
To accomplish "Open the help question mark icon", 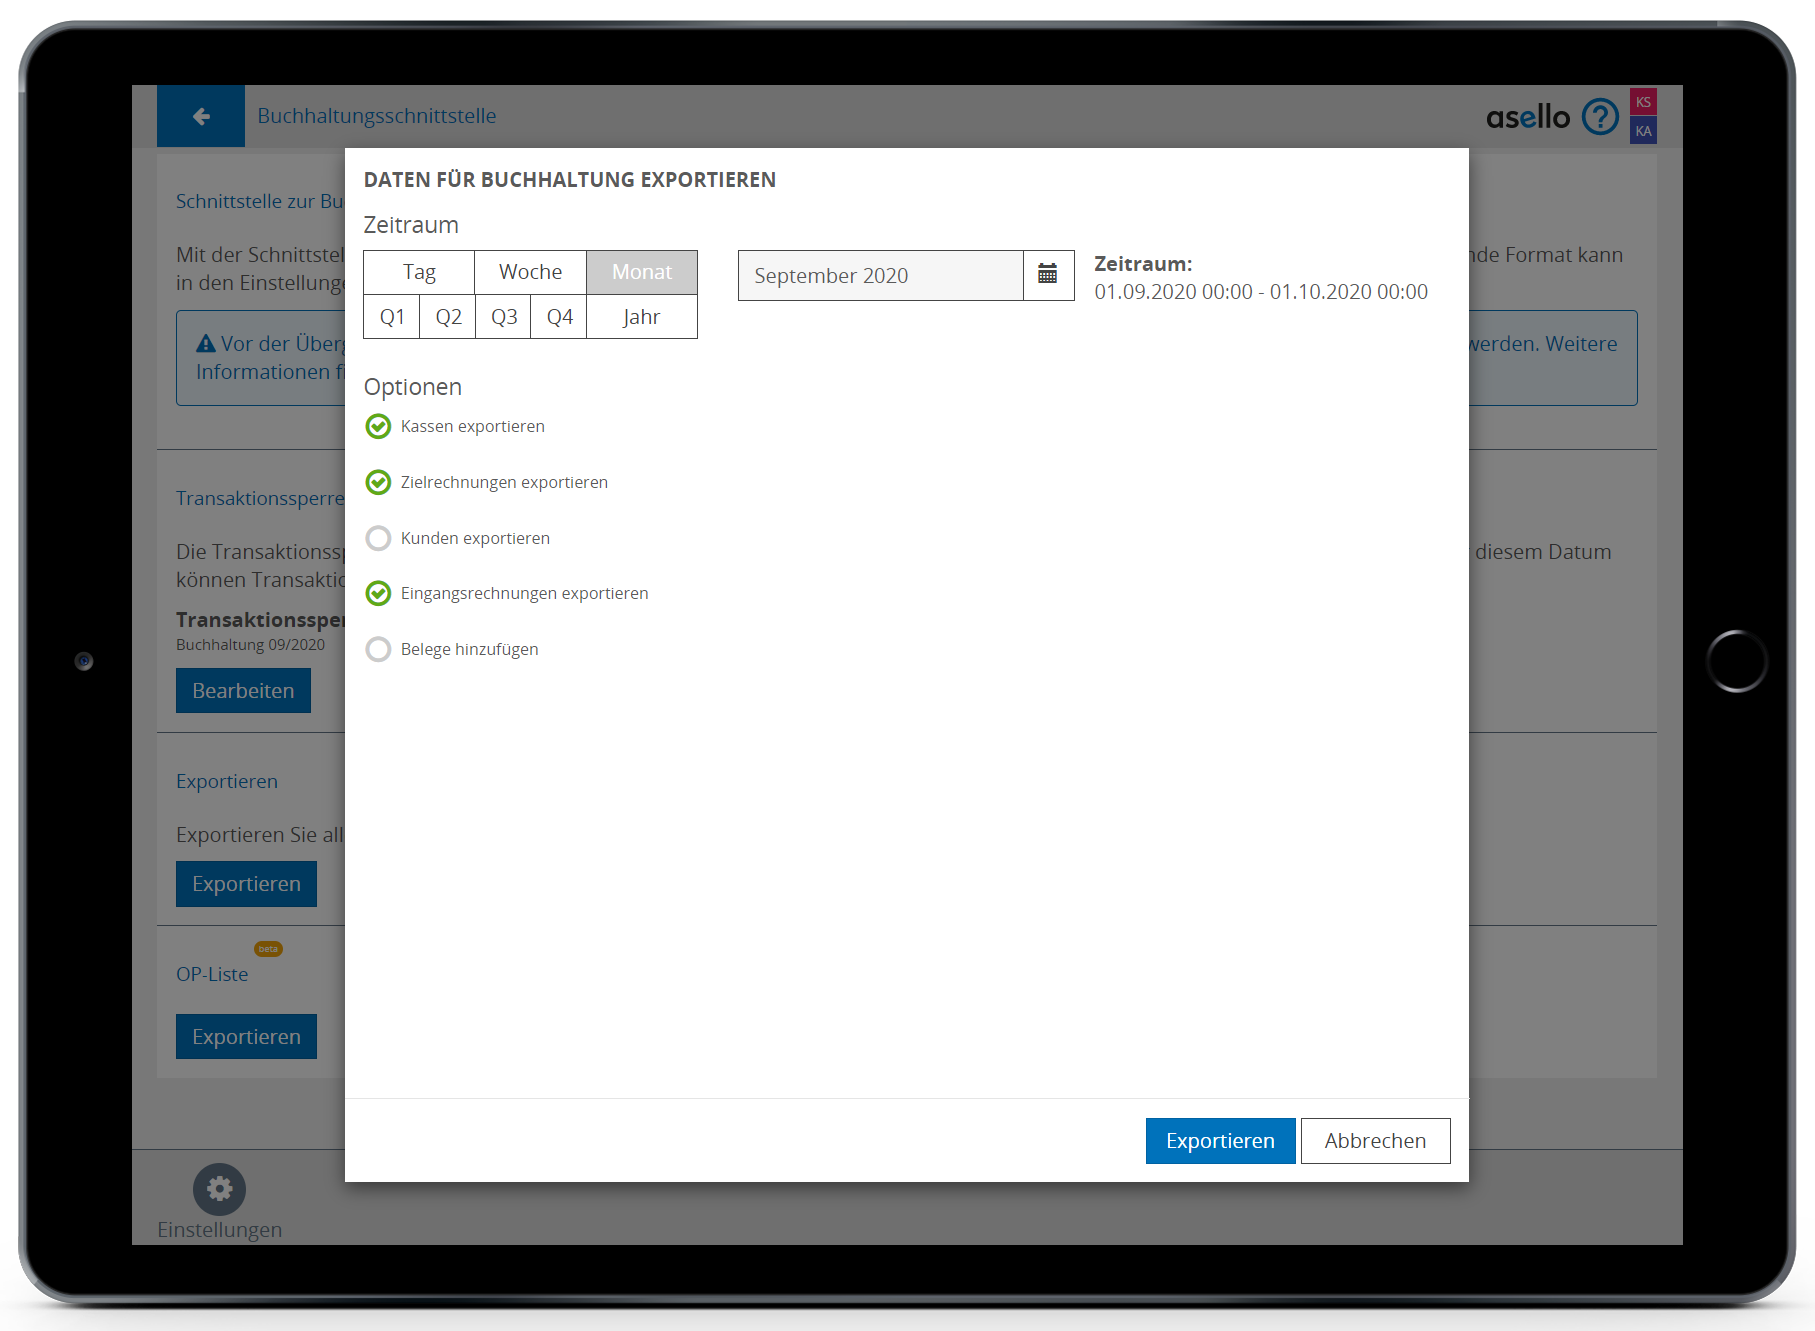I will point(1600,117).
